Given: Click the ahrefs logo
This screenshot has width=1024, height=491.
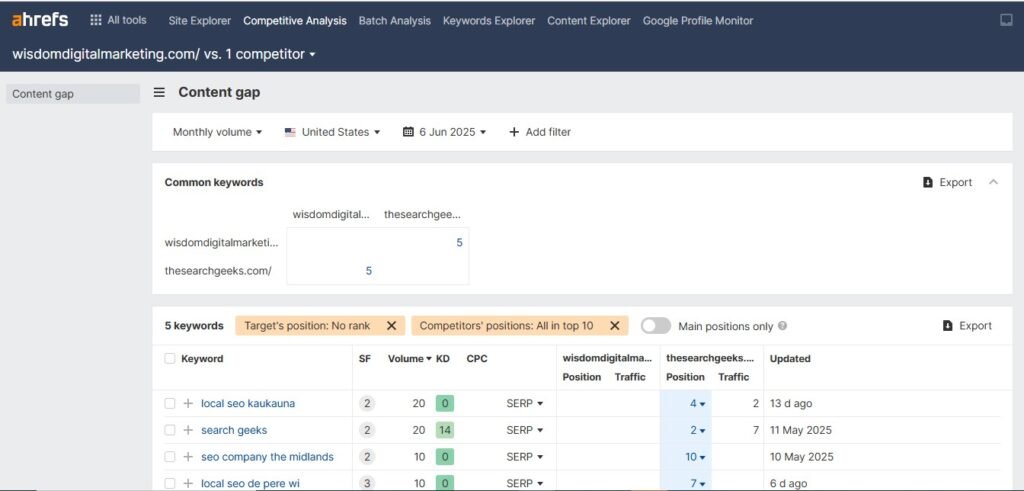Looking at the screenshot, I should [40, 20].
